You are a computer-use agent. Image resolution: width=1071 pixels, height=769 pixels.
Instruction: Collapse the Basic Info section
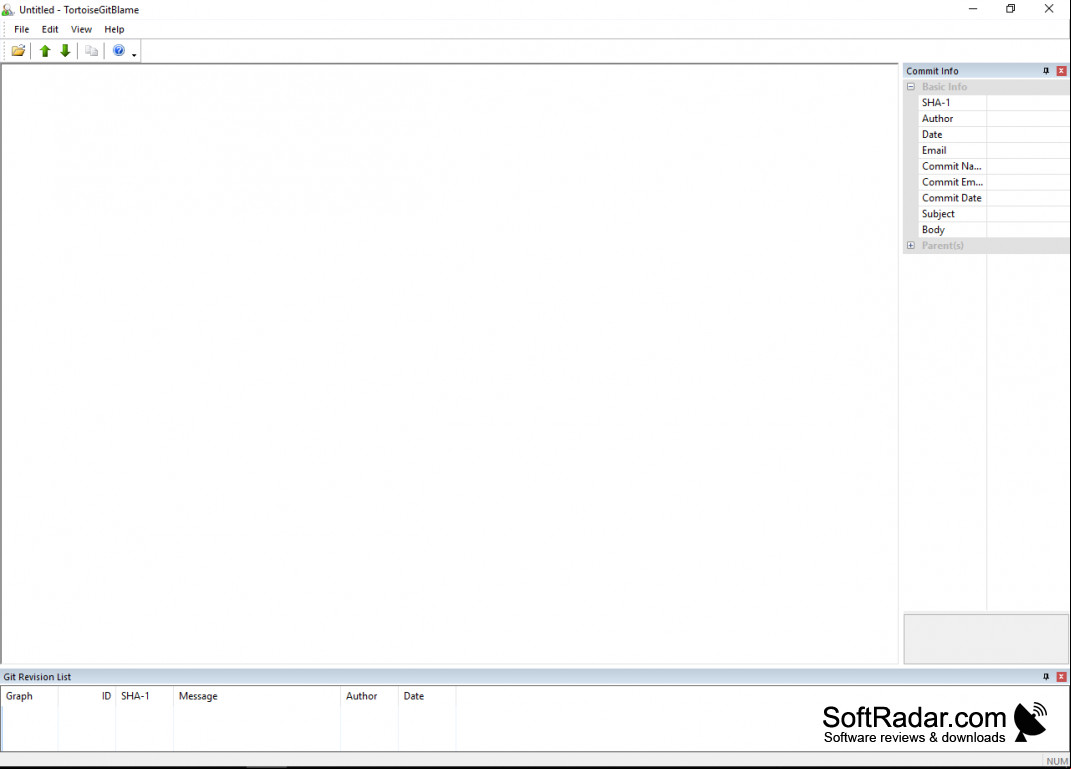(x=910, y=87)
